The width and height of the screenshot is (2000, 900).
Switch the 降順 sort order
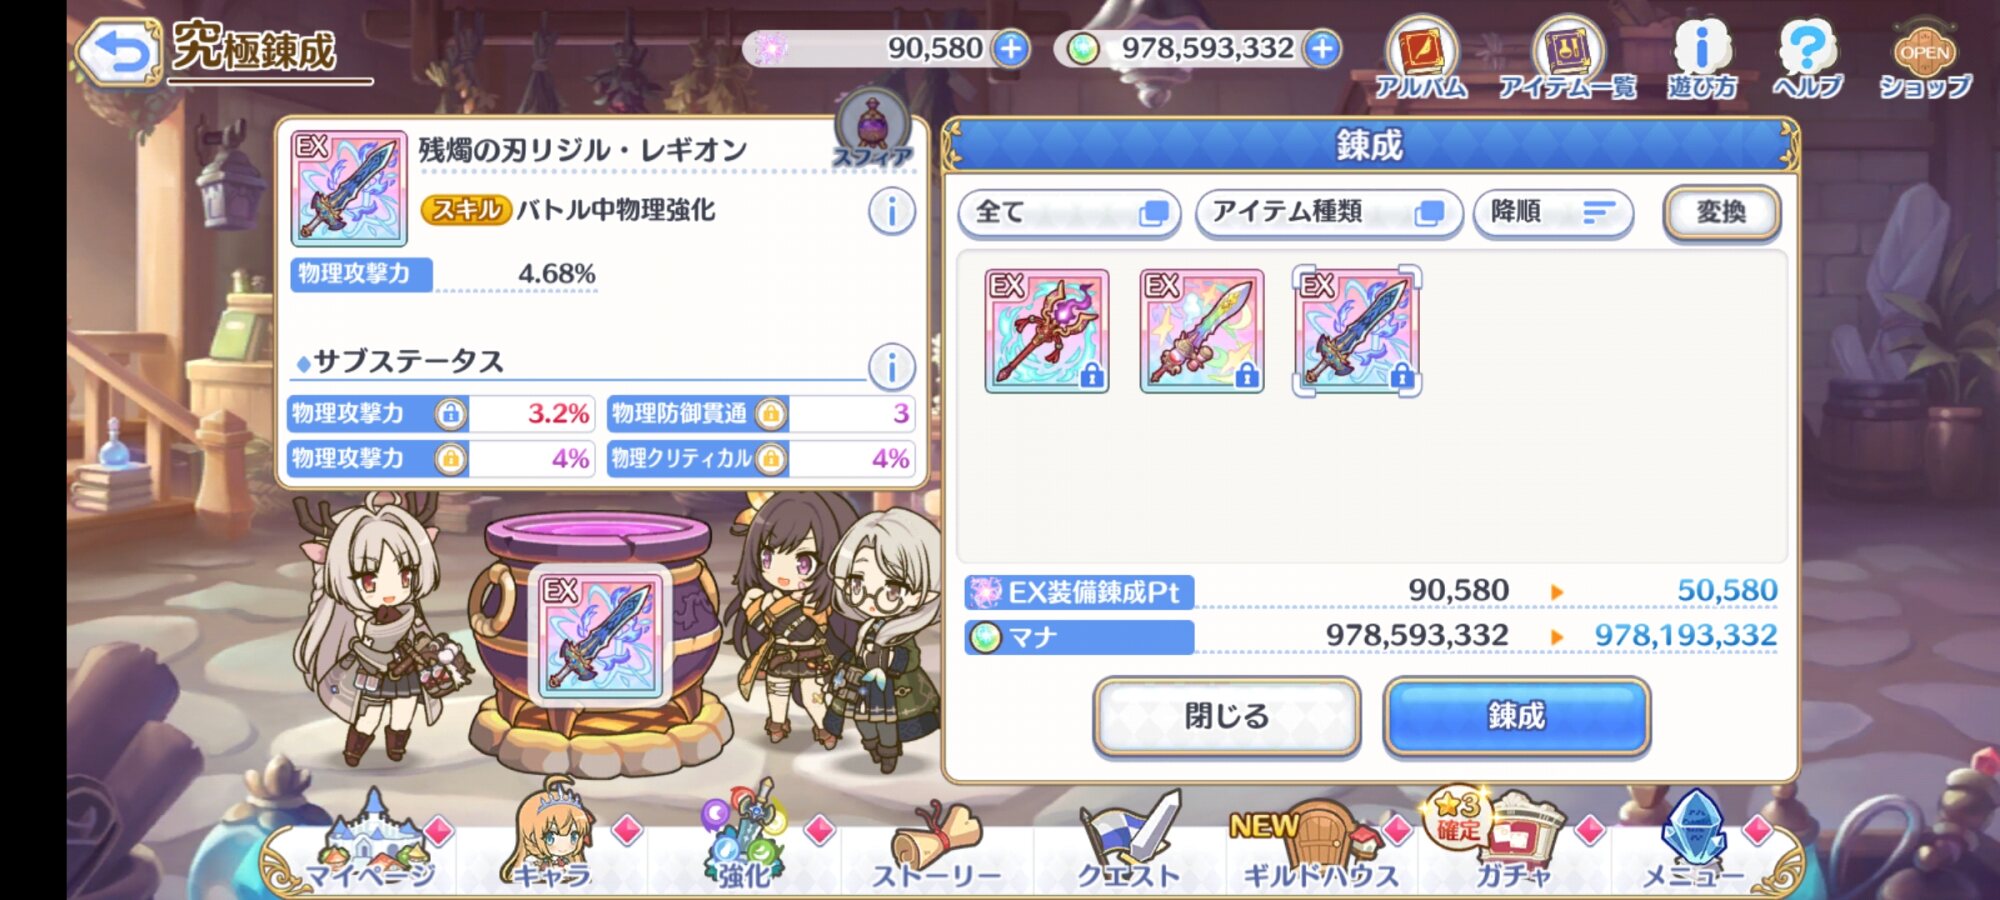point(1553,212)
